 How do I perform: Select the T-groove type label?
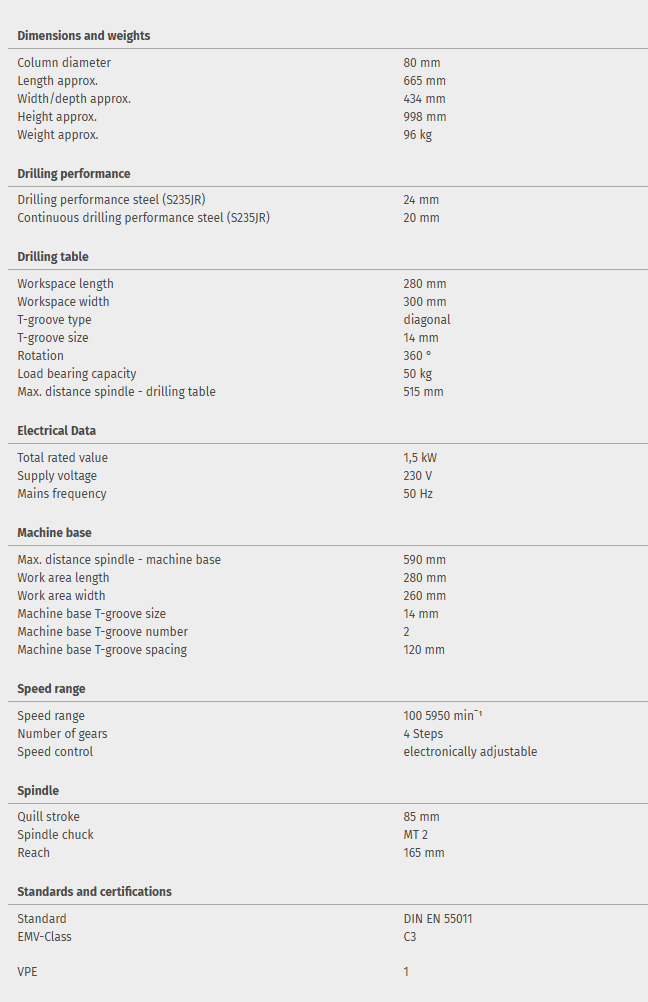click(54, 320)
